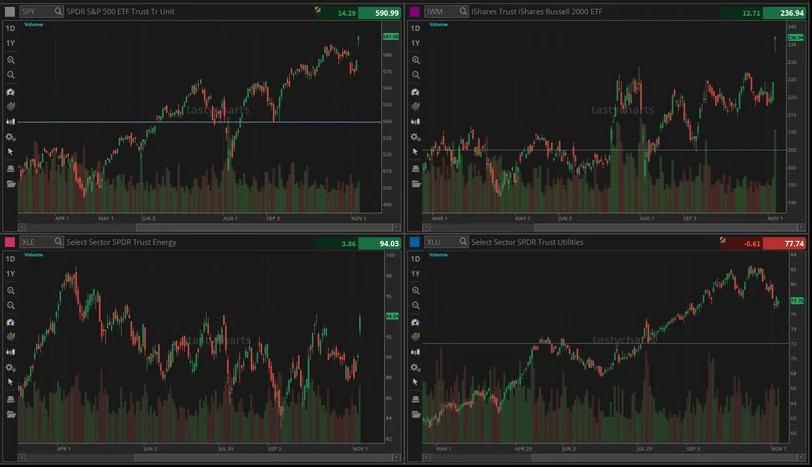Click the pink XLE color swatch

10,242
